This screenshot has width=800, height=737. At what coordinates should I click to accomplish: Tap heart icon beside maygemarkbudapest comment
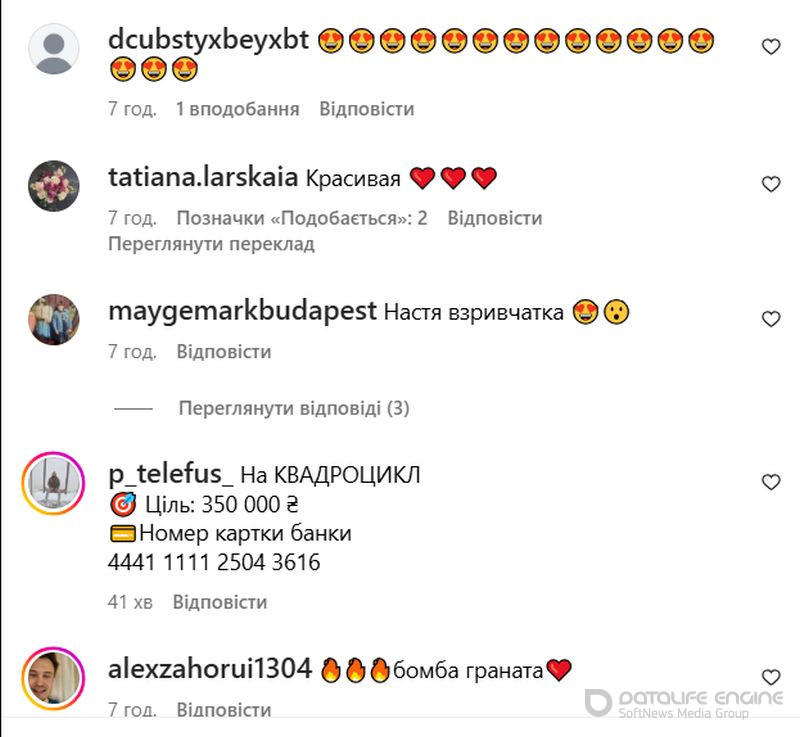click(x=771, y=318)
